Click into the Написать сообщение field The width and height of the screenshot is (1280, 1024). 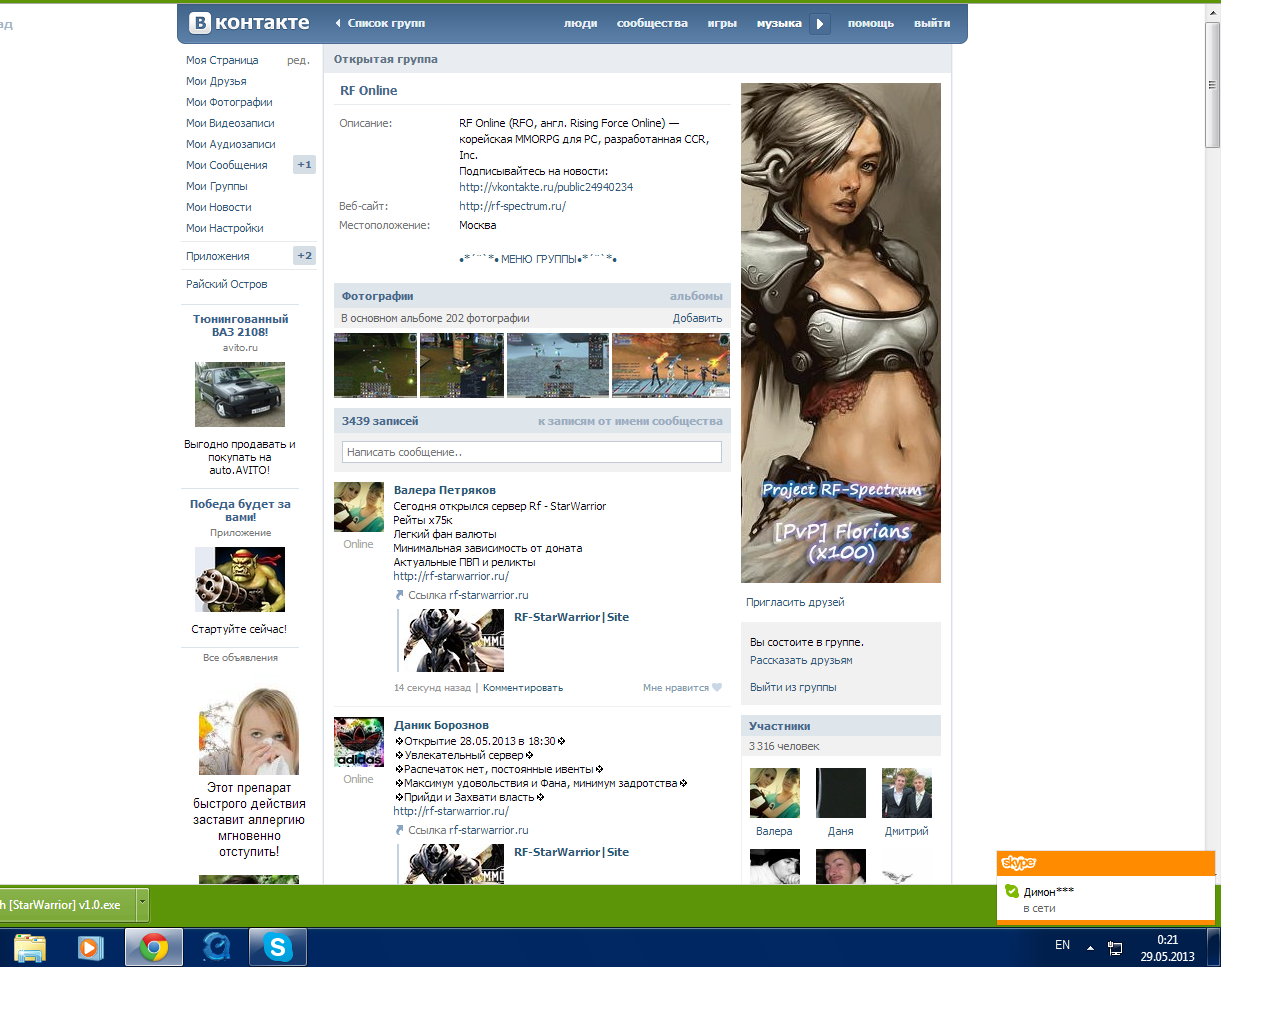coord(532,452)
